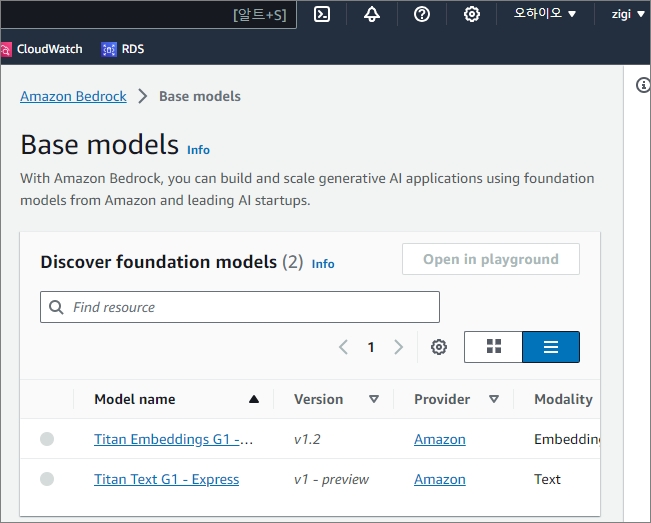Select page 1 in pagination
Image resolution: width=651 pixels, height=523 pixels.
point(371,347)
